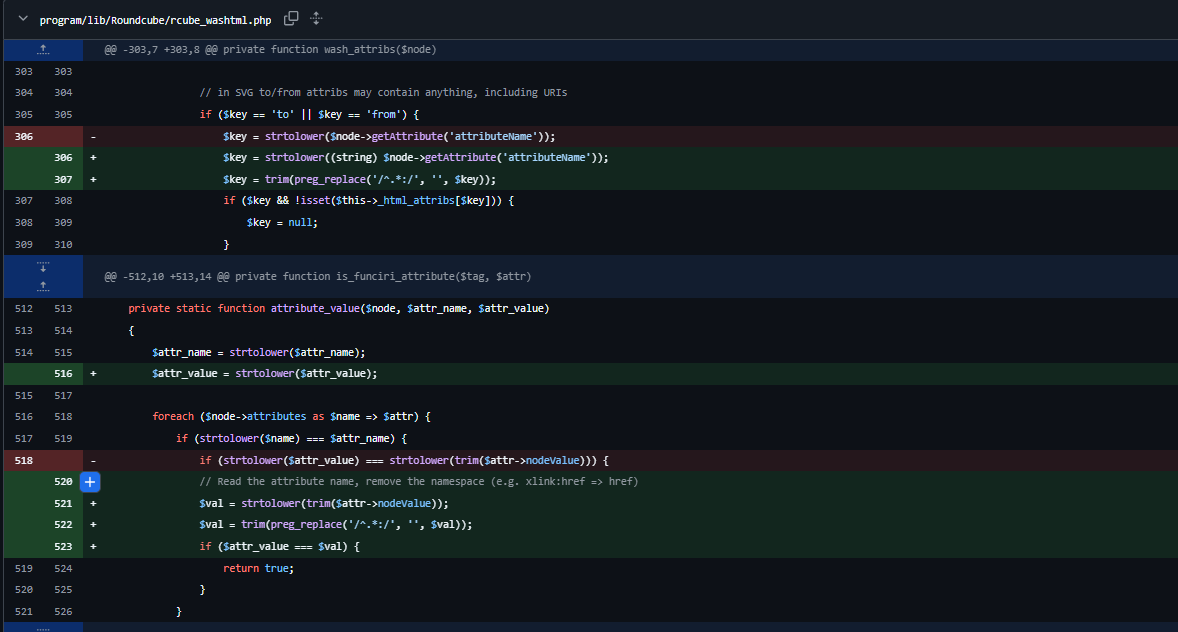This screenshot has width=1178, height=632.
Task: Click the new line number 516
Action: click(x=62, y=373)
